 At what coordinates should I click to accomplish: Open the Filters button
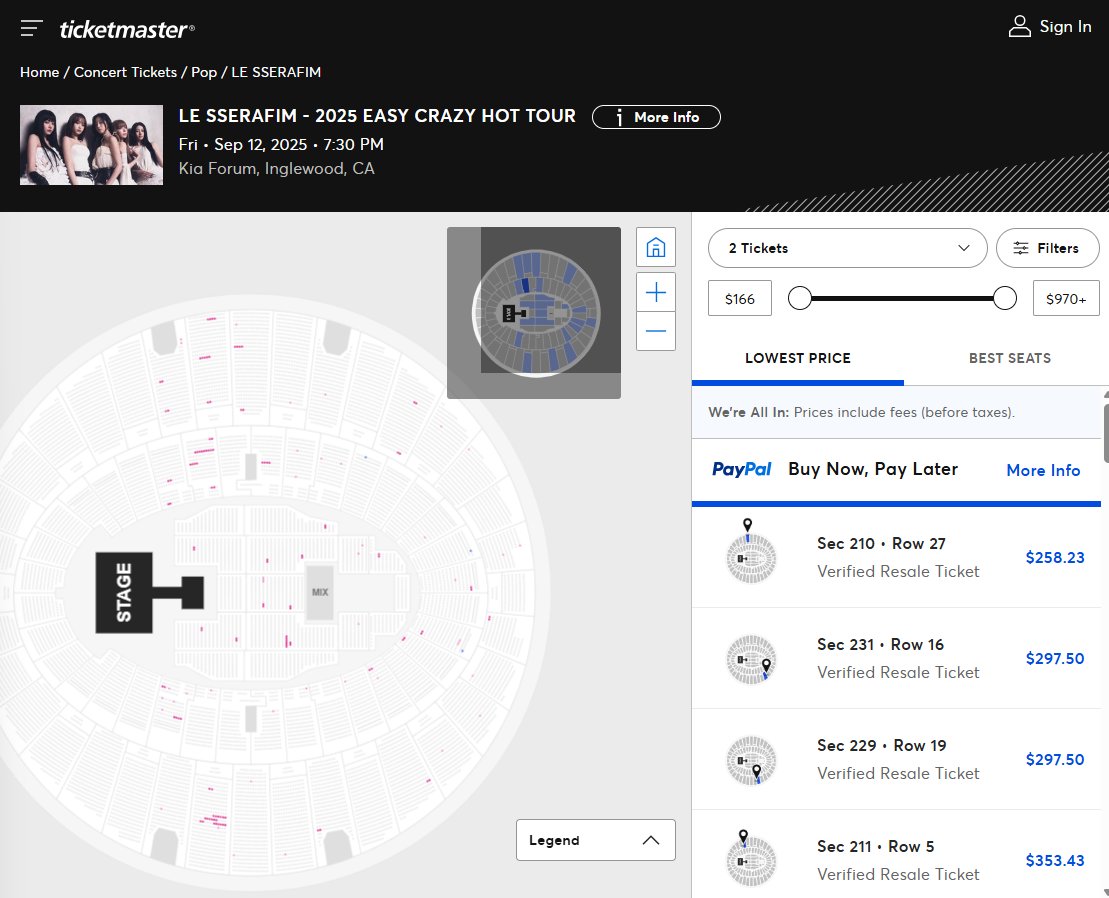point(1047,248)
